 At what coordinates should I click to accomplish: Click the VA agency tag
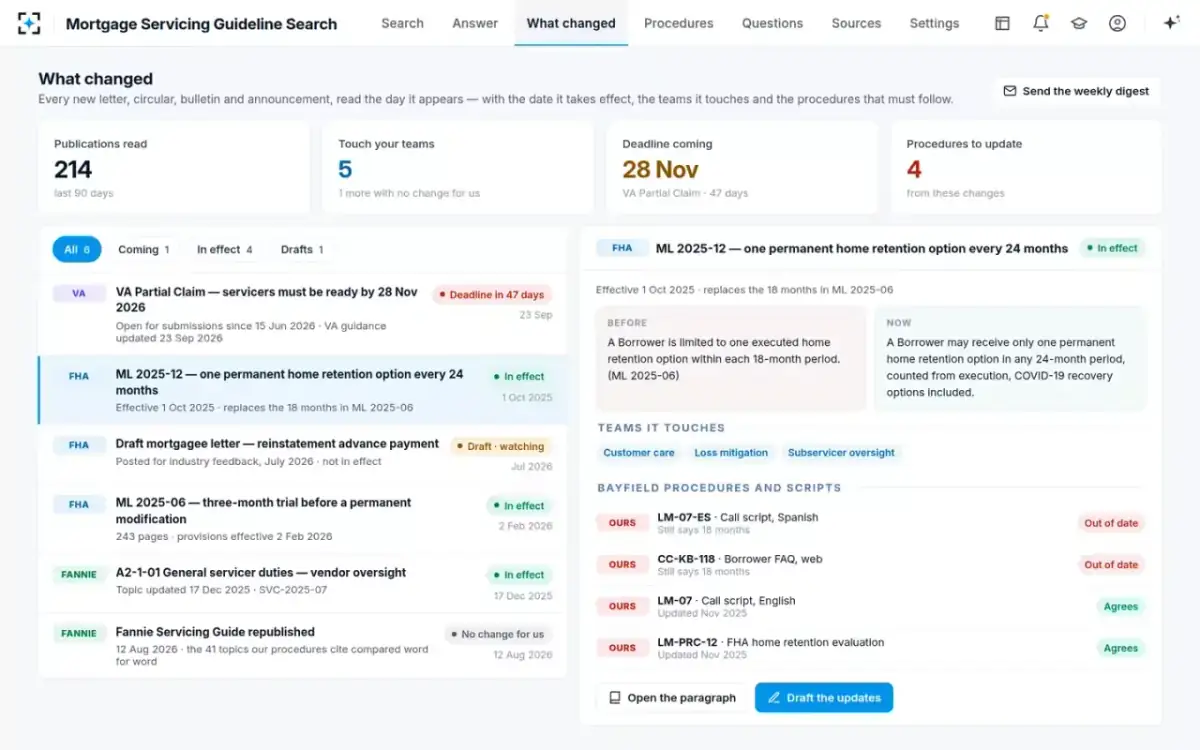coord(79,294)
